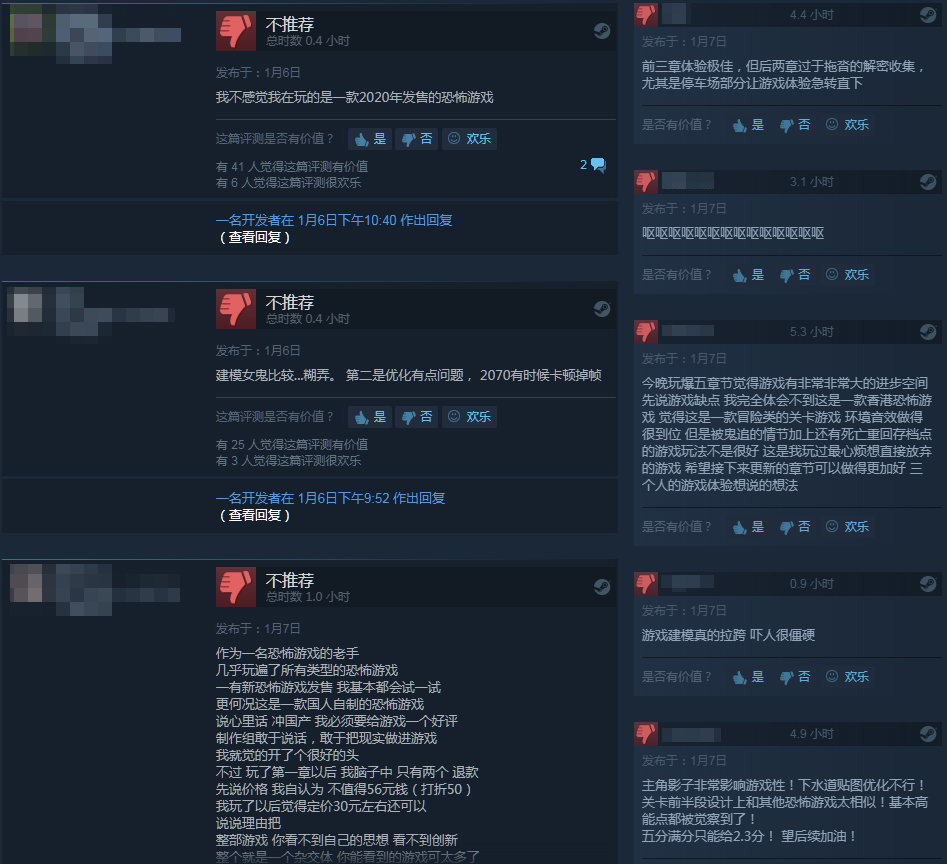Image resolution: width=947 pixels, height=864 pixels.
Task: Open developer reply link dated 1月6日下午10:40
Action: (334, 220)
